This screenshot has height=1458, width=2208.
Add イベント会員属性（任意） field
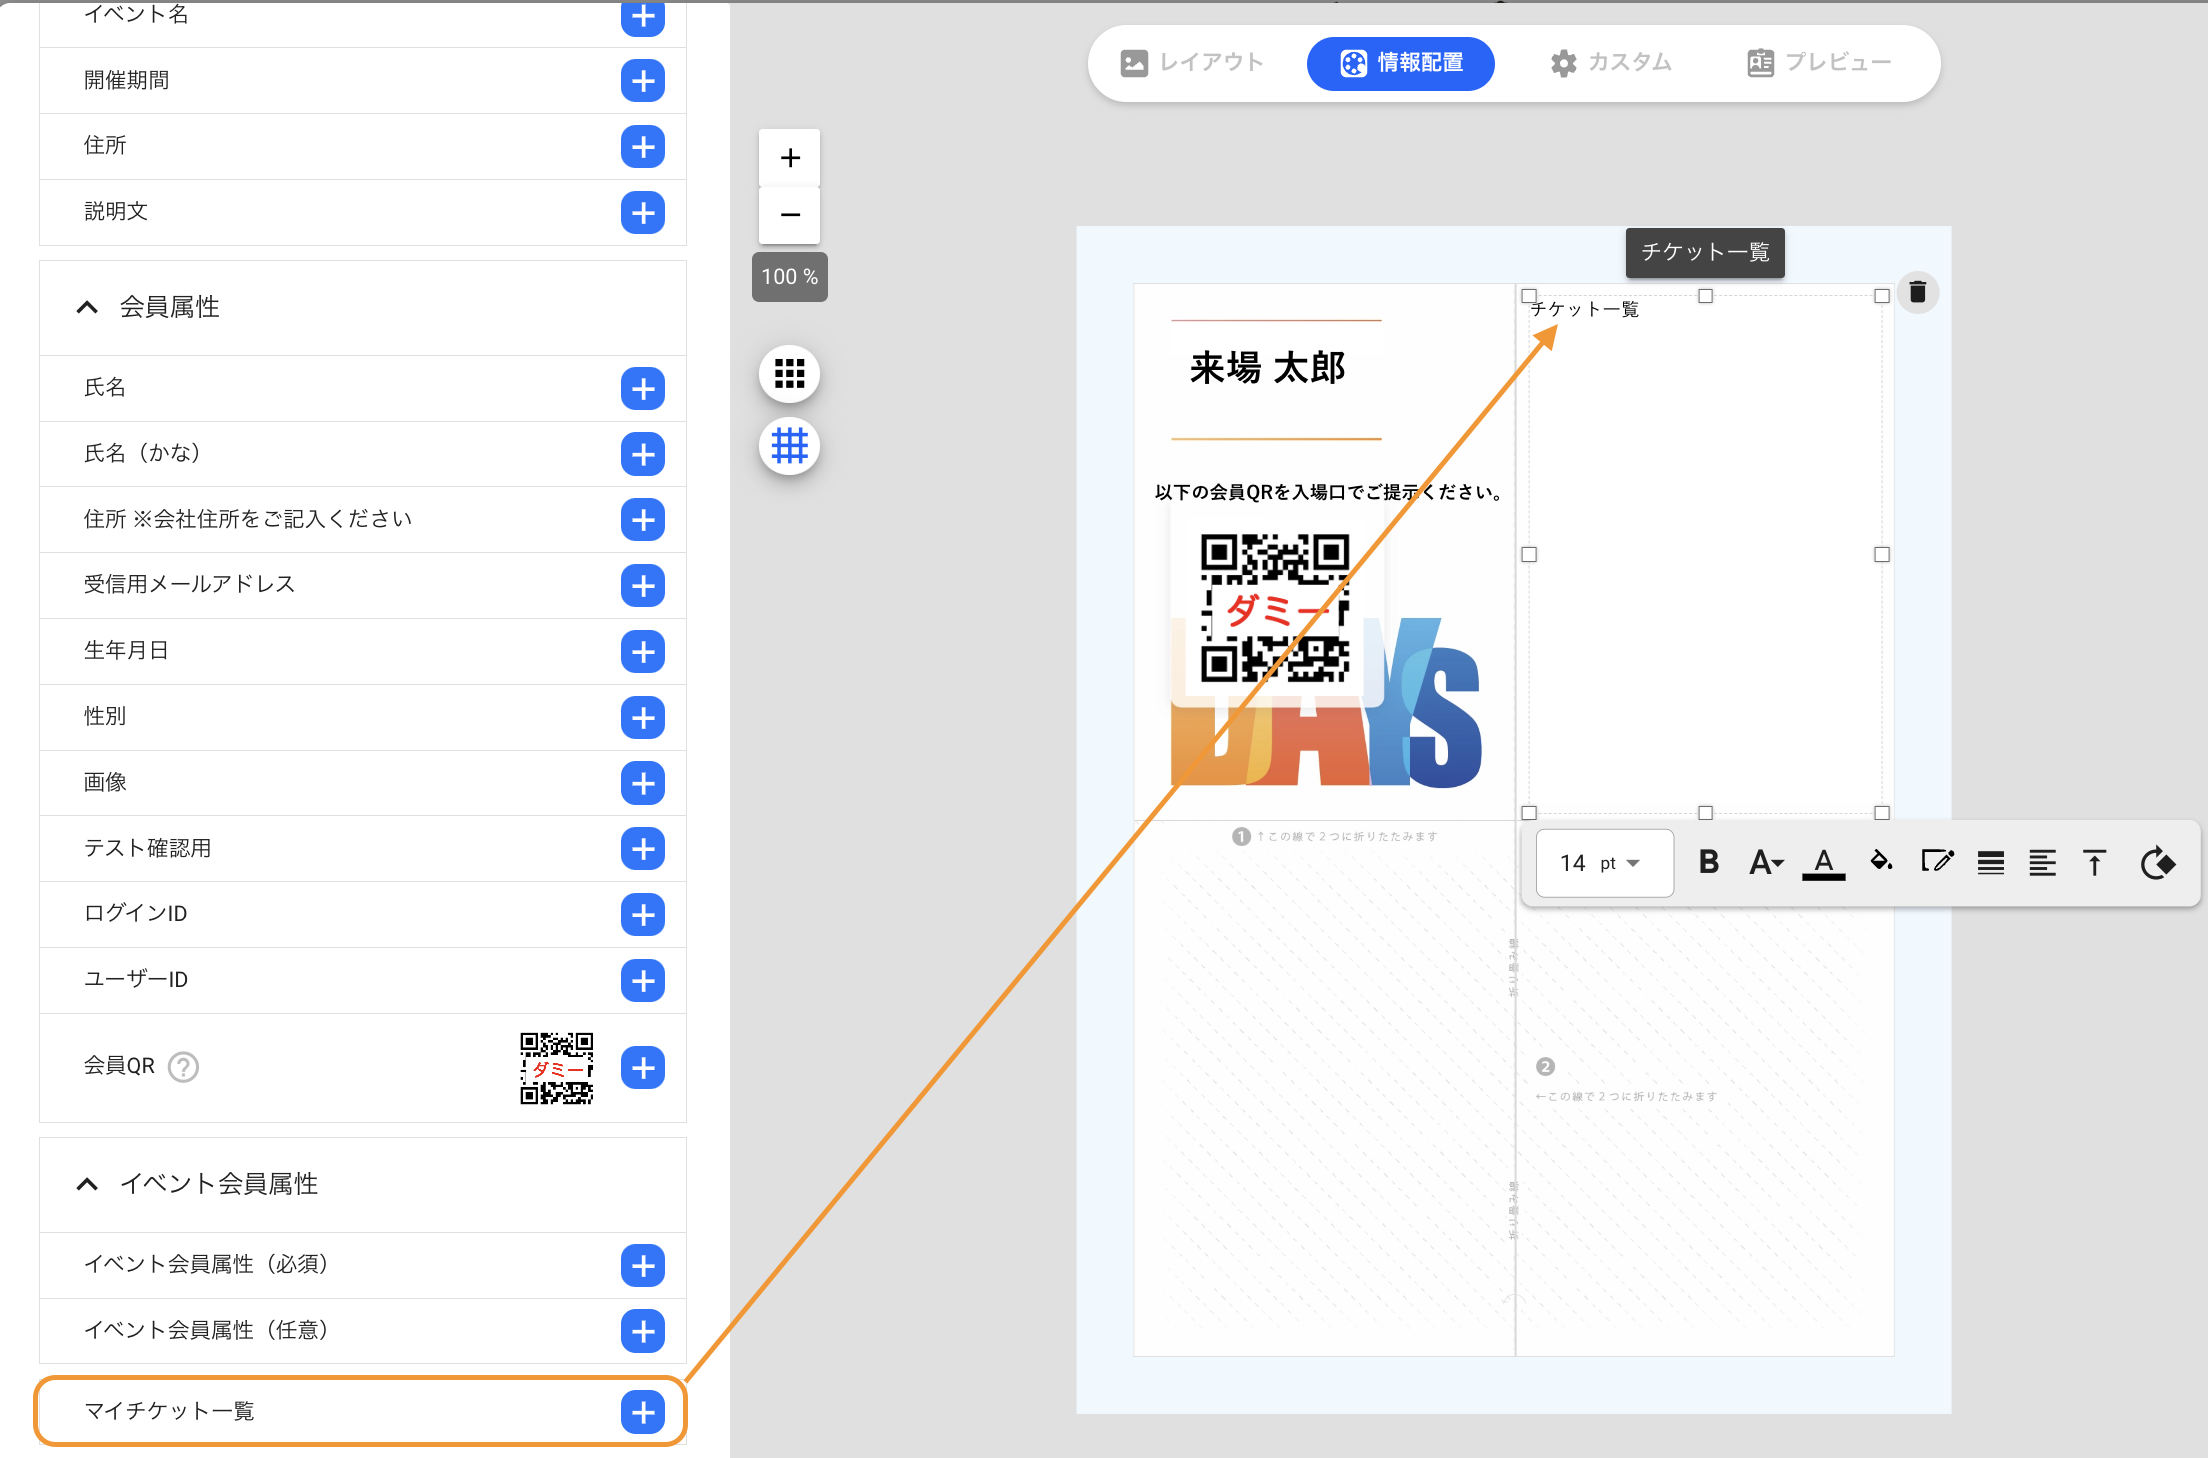pos(642,1331)
